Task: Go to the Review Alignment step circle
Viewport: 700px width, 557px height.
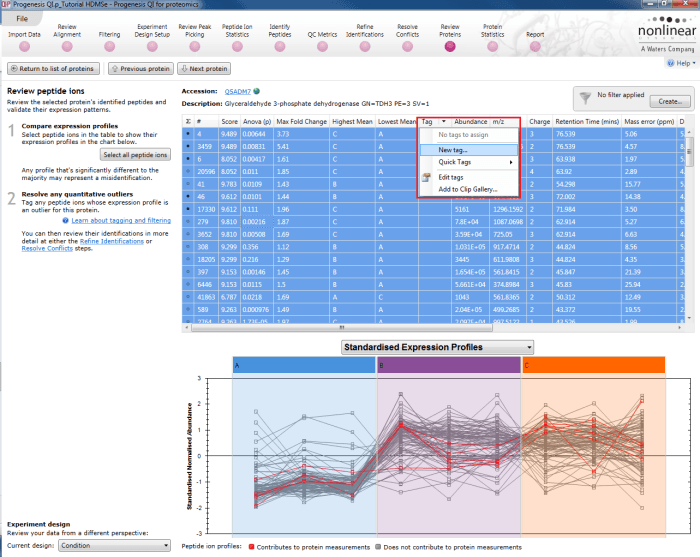Action: [67, 46]
